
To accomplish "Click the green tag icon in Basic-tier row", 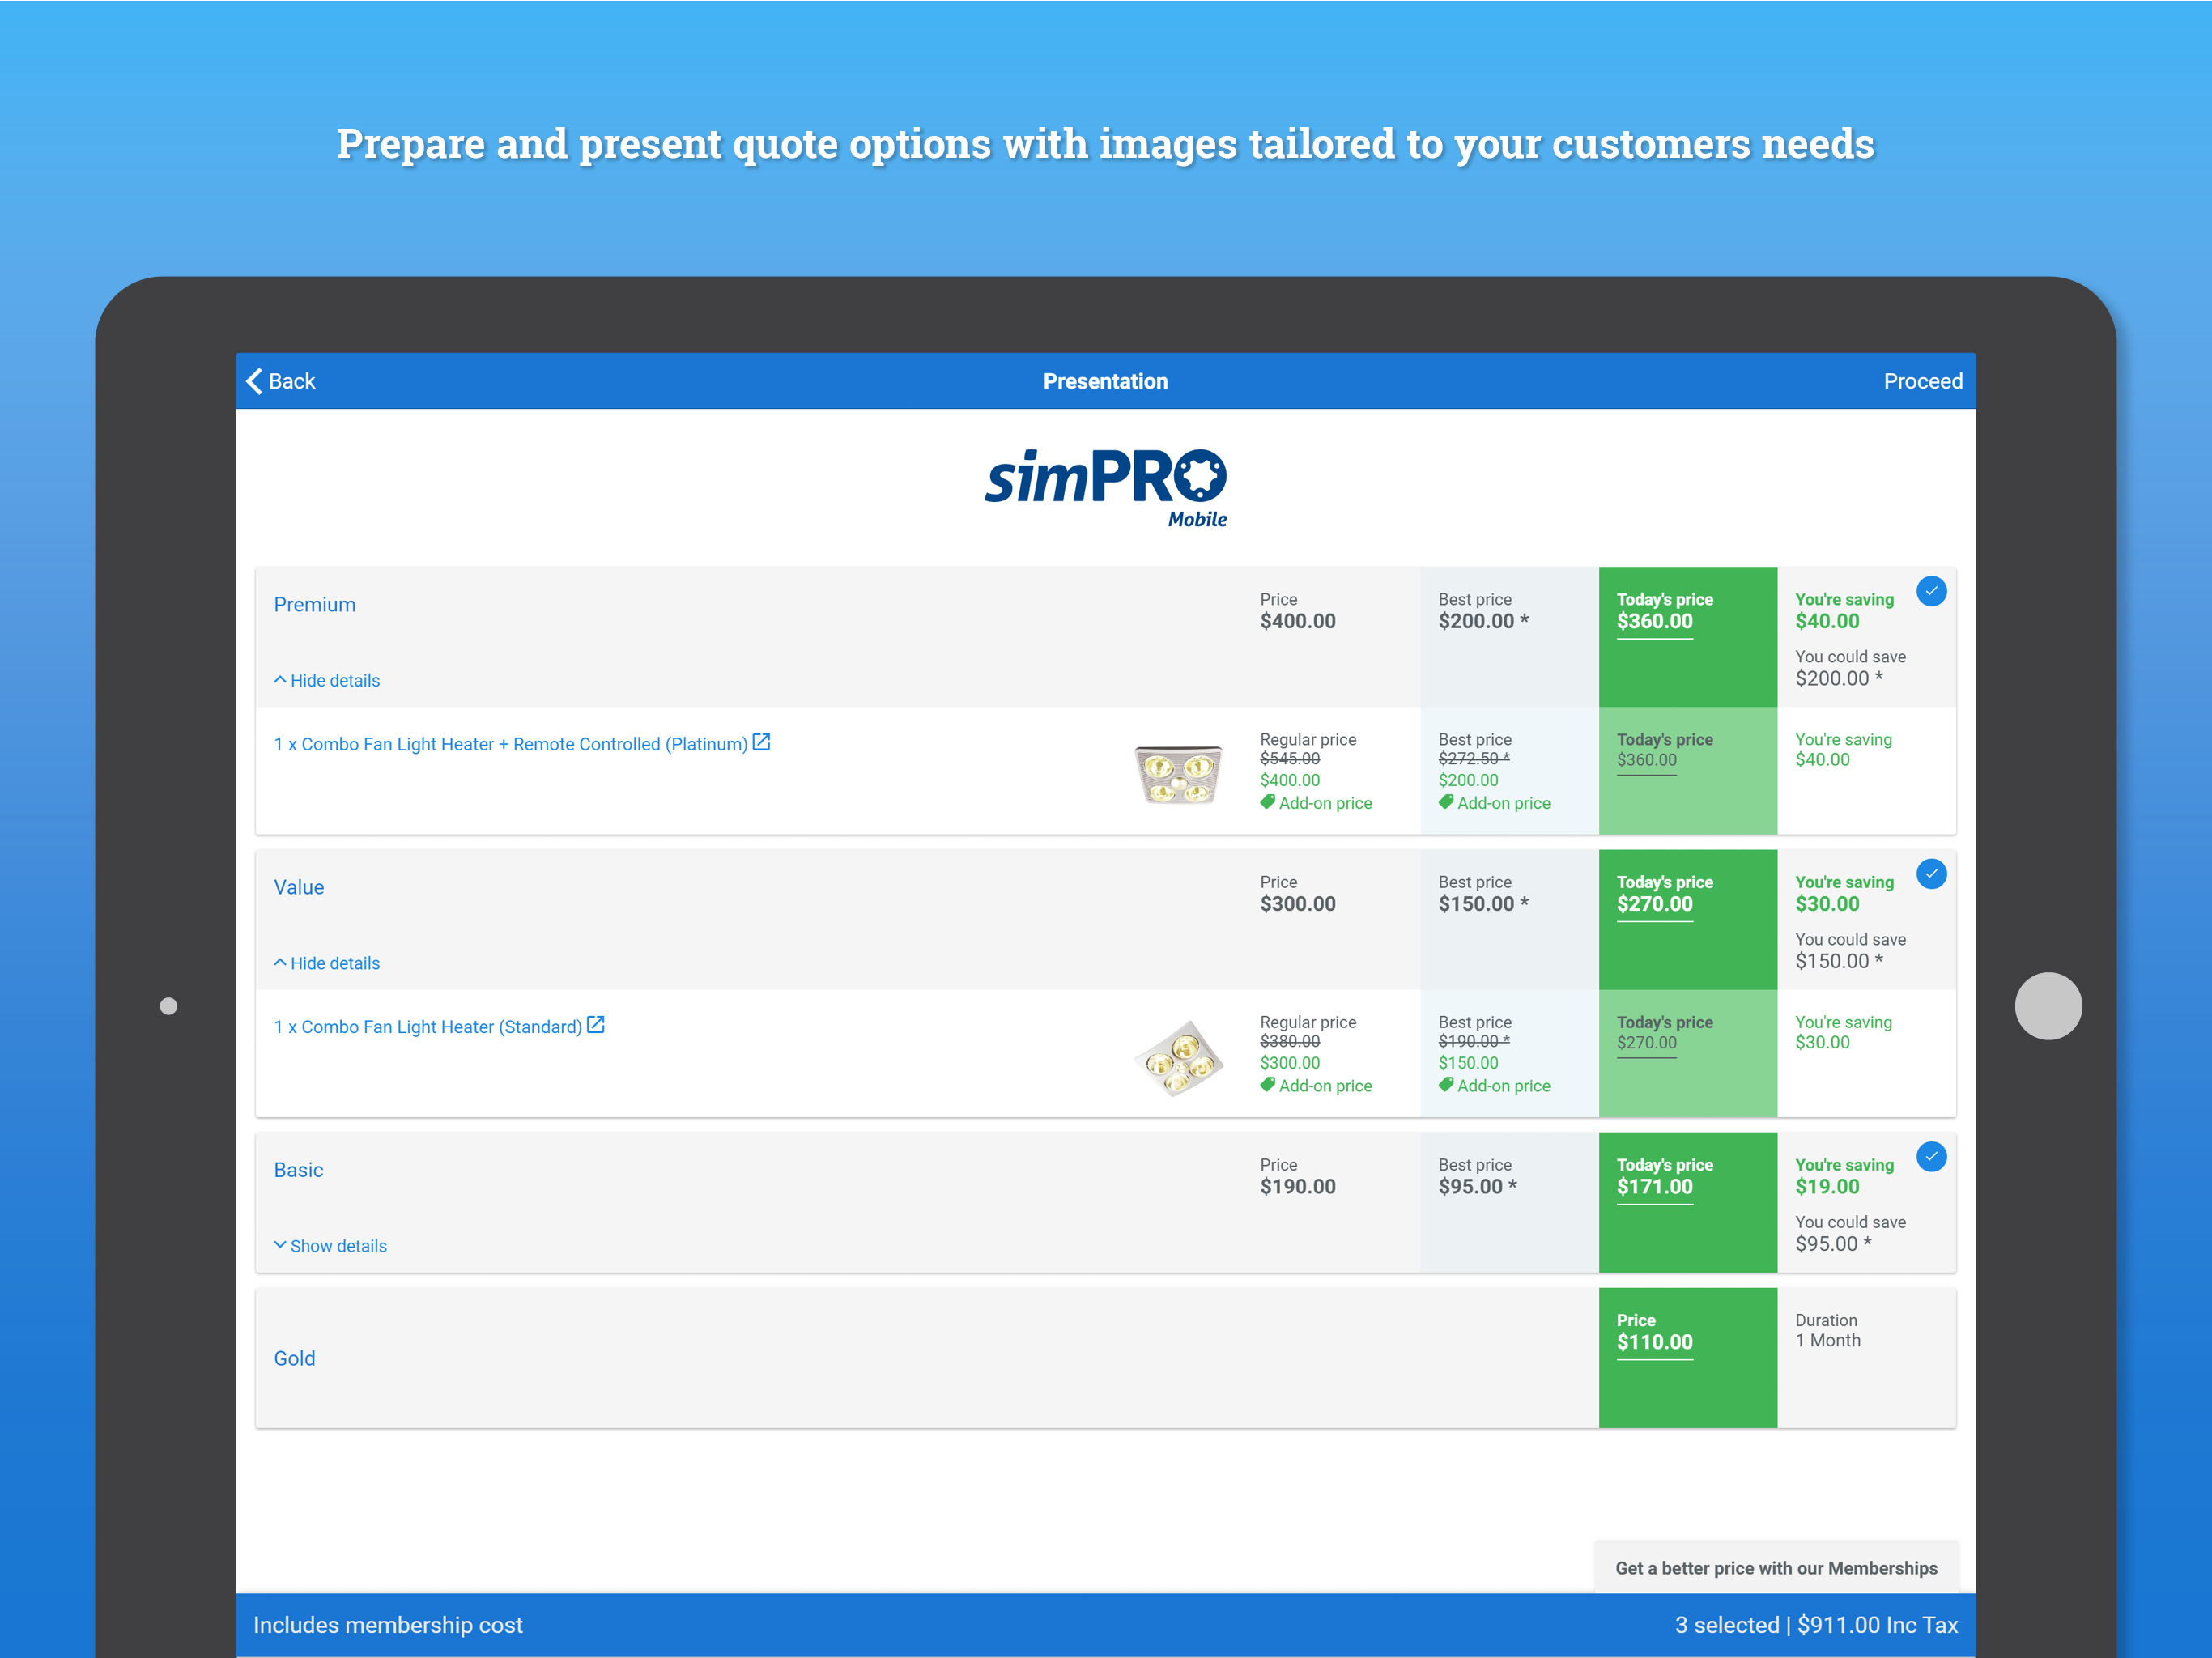I will (x=1268, y=1085).
